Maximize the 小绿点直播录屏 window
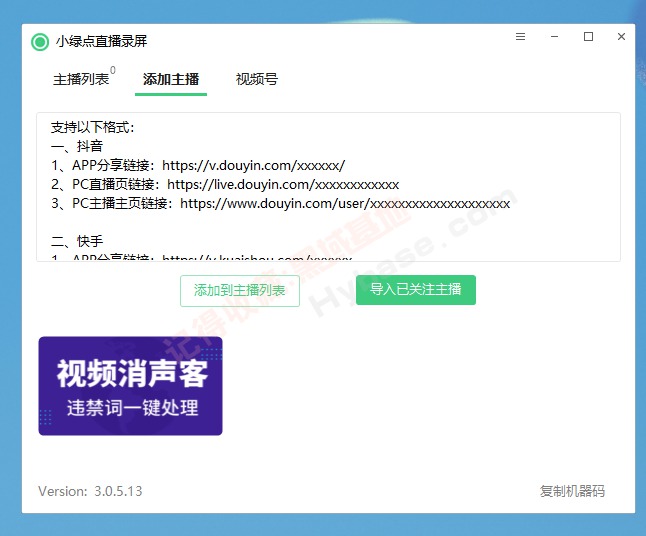646x536 pixels. 588,37
